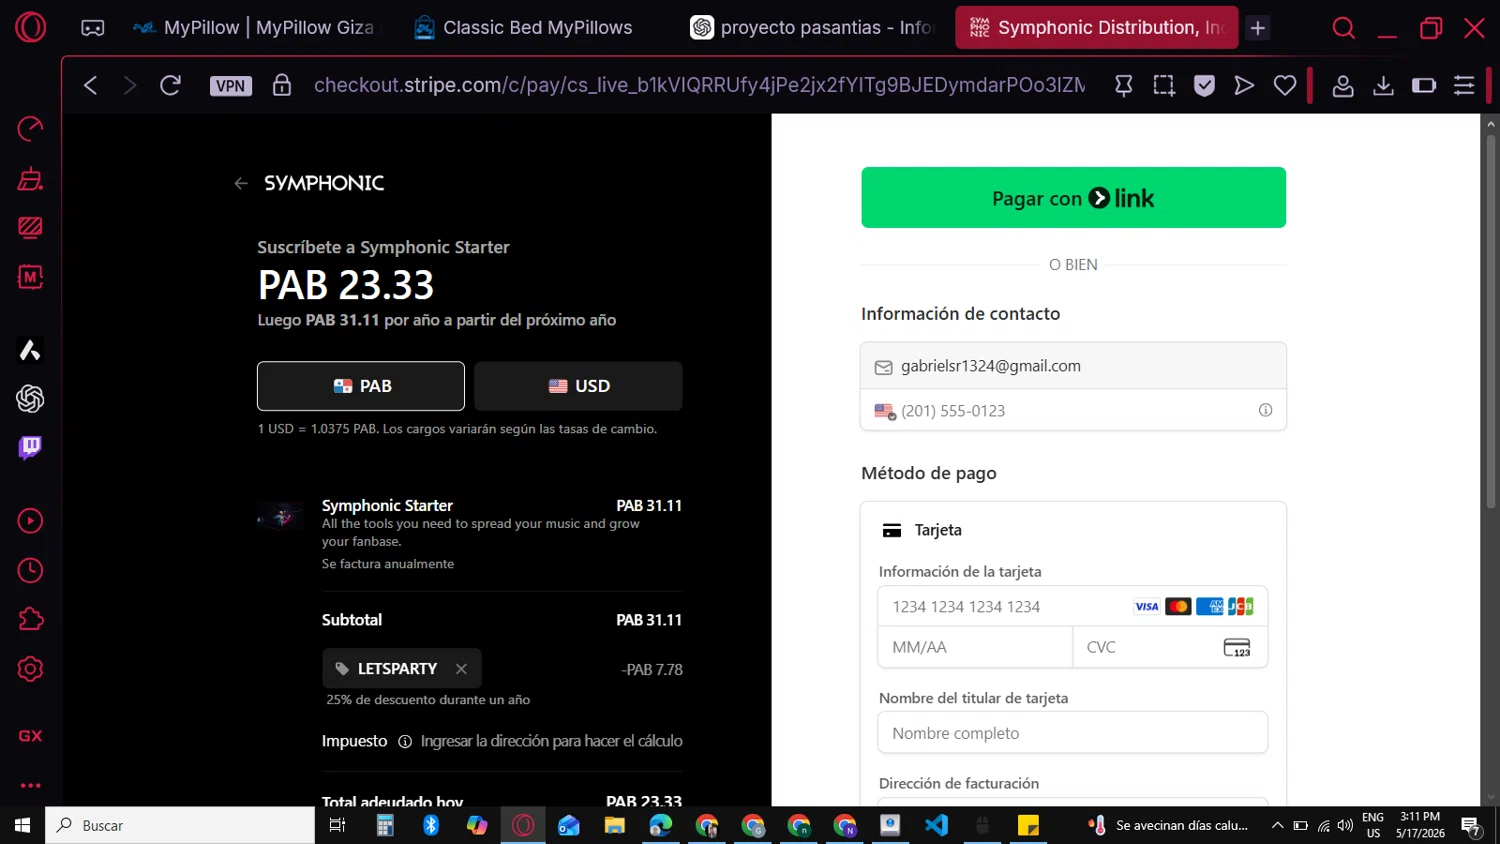Open the Opera main menu logo
Viewport: 1500px width, 844px height.
[30, 27]
